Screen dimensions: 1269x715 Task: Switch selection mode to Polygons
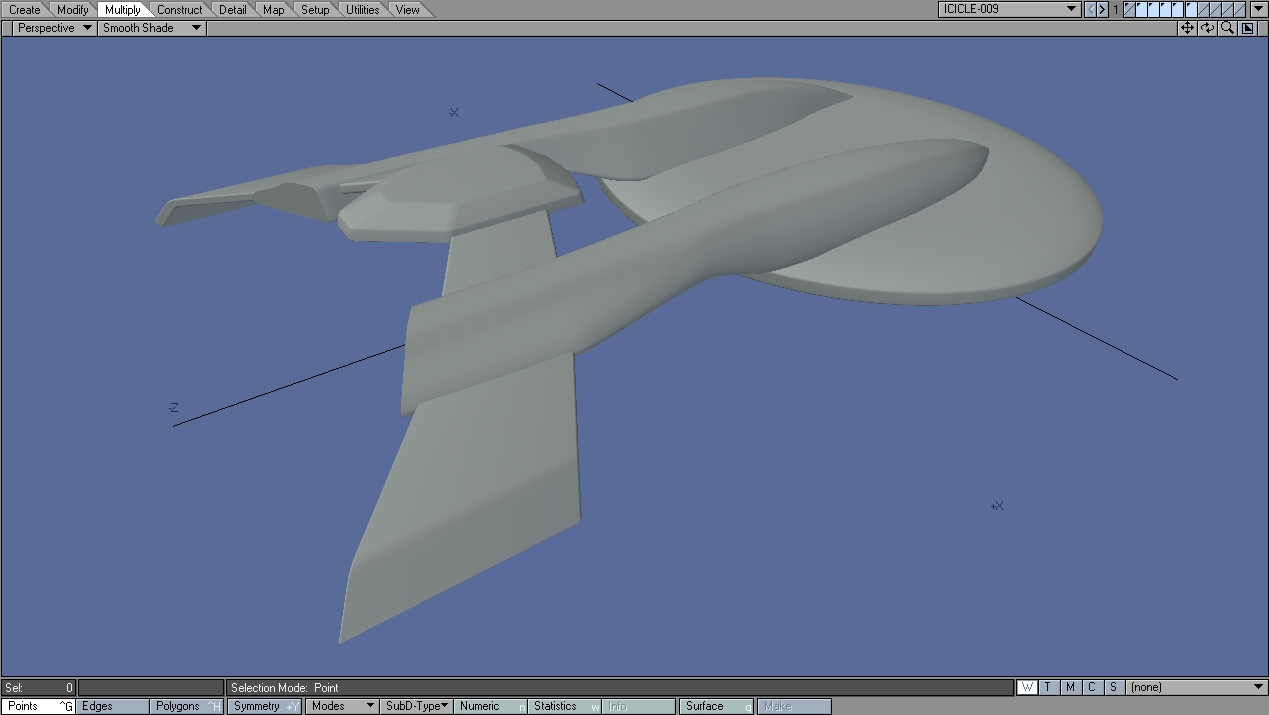point(187,706)
